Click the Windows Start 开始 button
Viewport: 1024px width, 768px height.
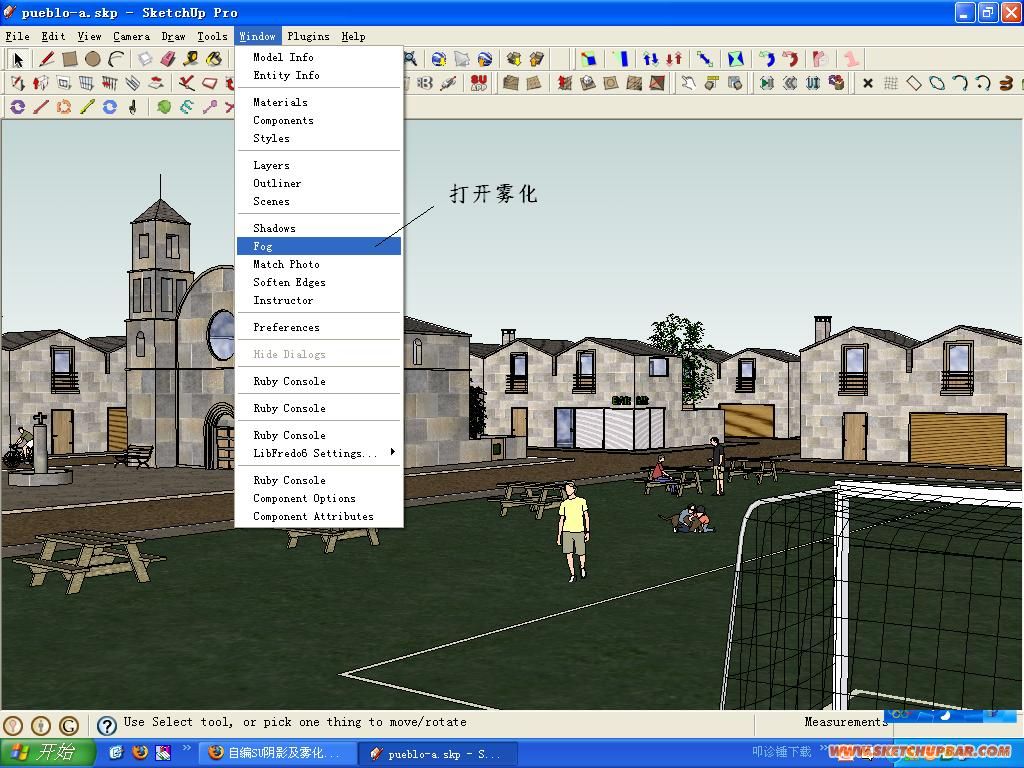click(x=48, y=753)
